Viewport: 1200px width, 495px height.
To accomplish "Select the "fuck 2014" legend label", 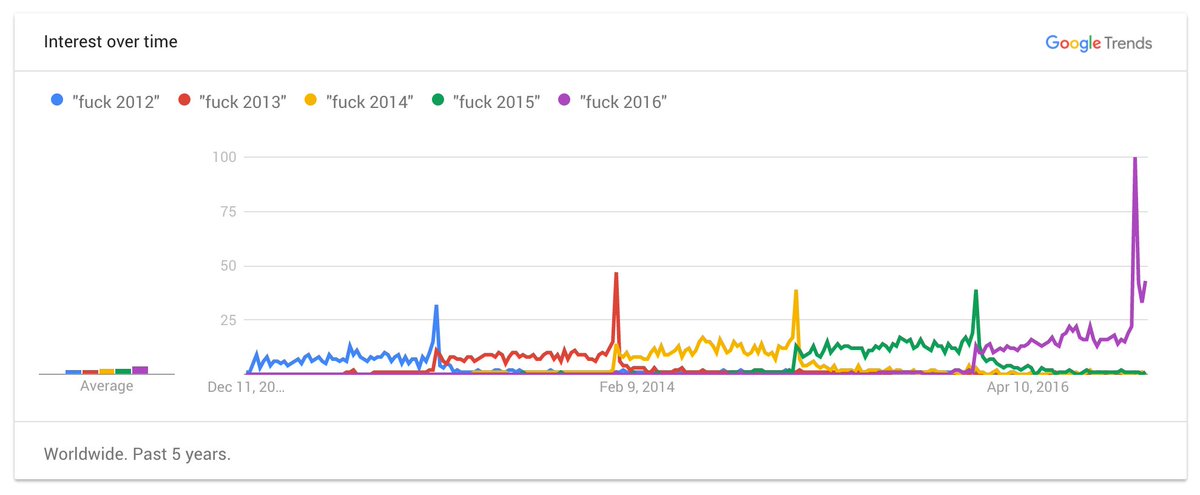I will click(370, 101).
